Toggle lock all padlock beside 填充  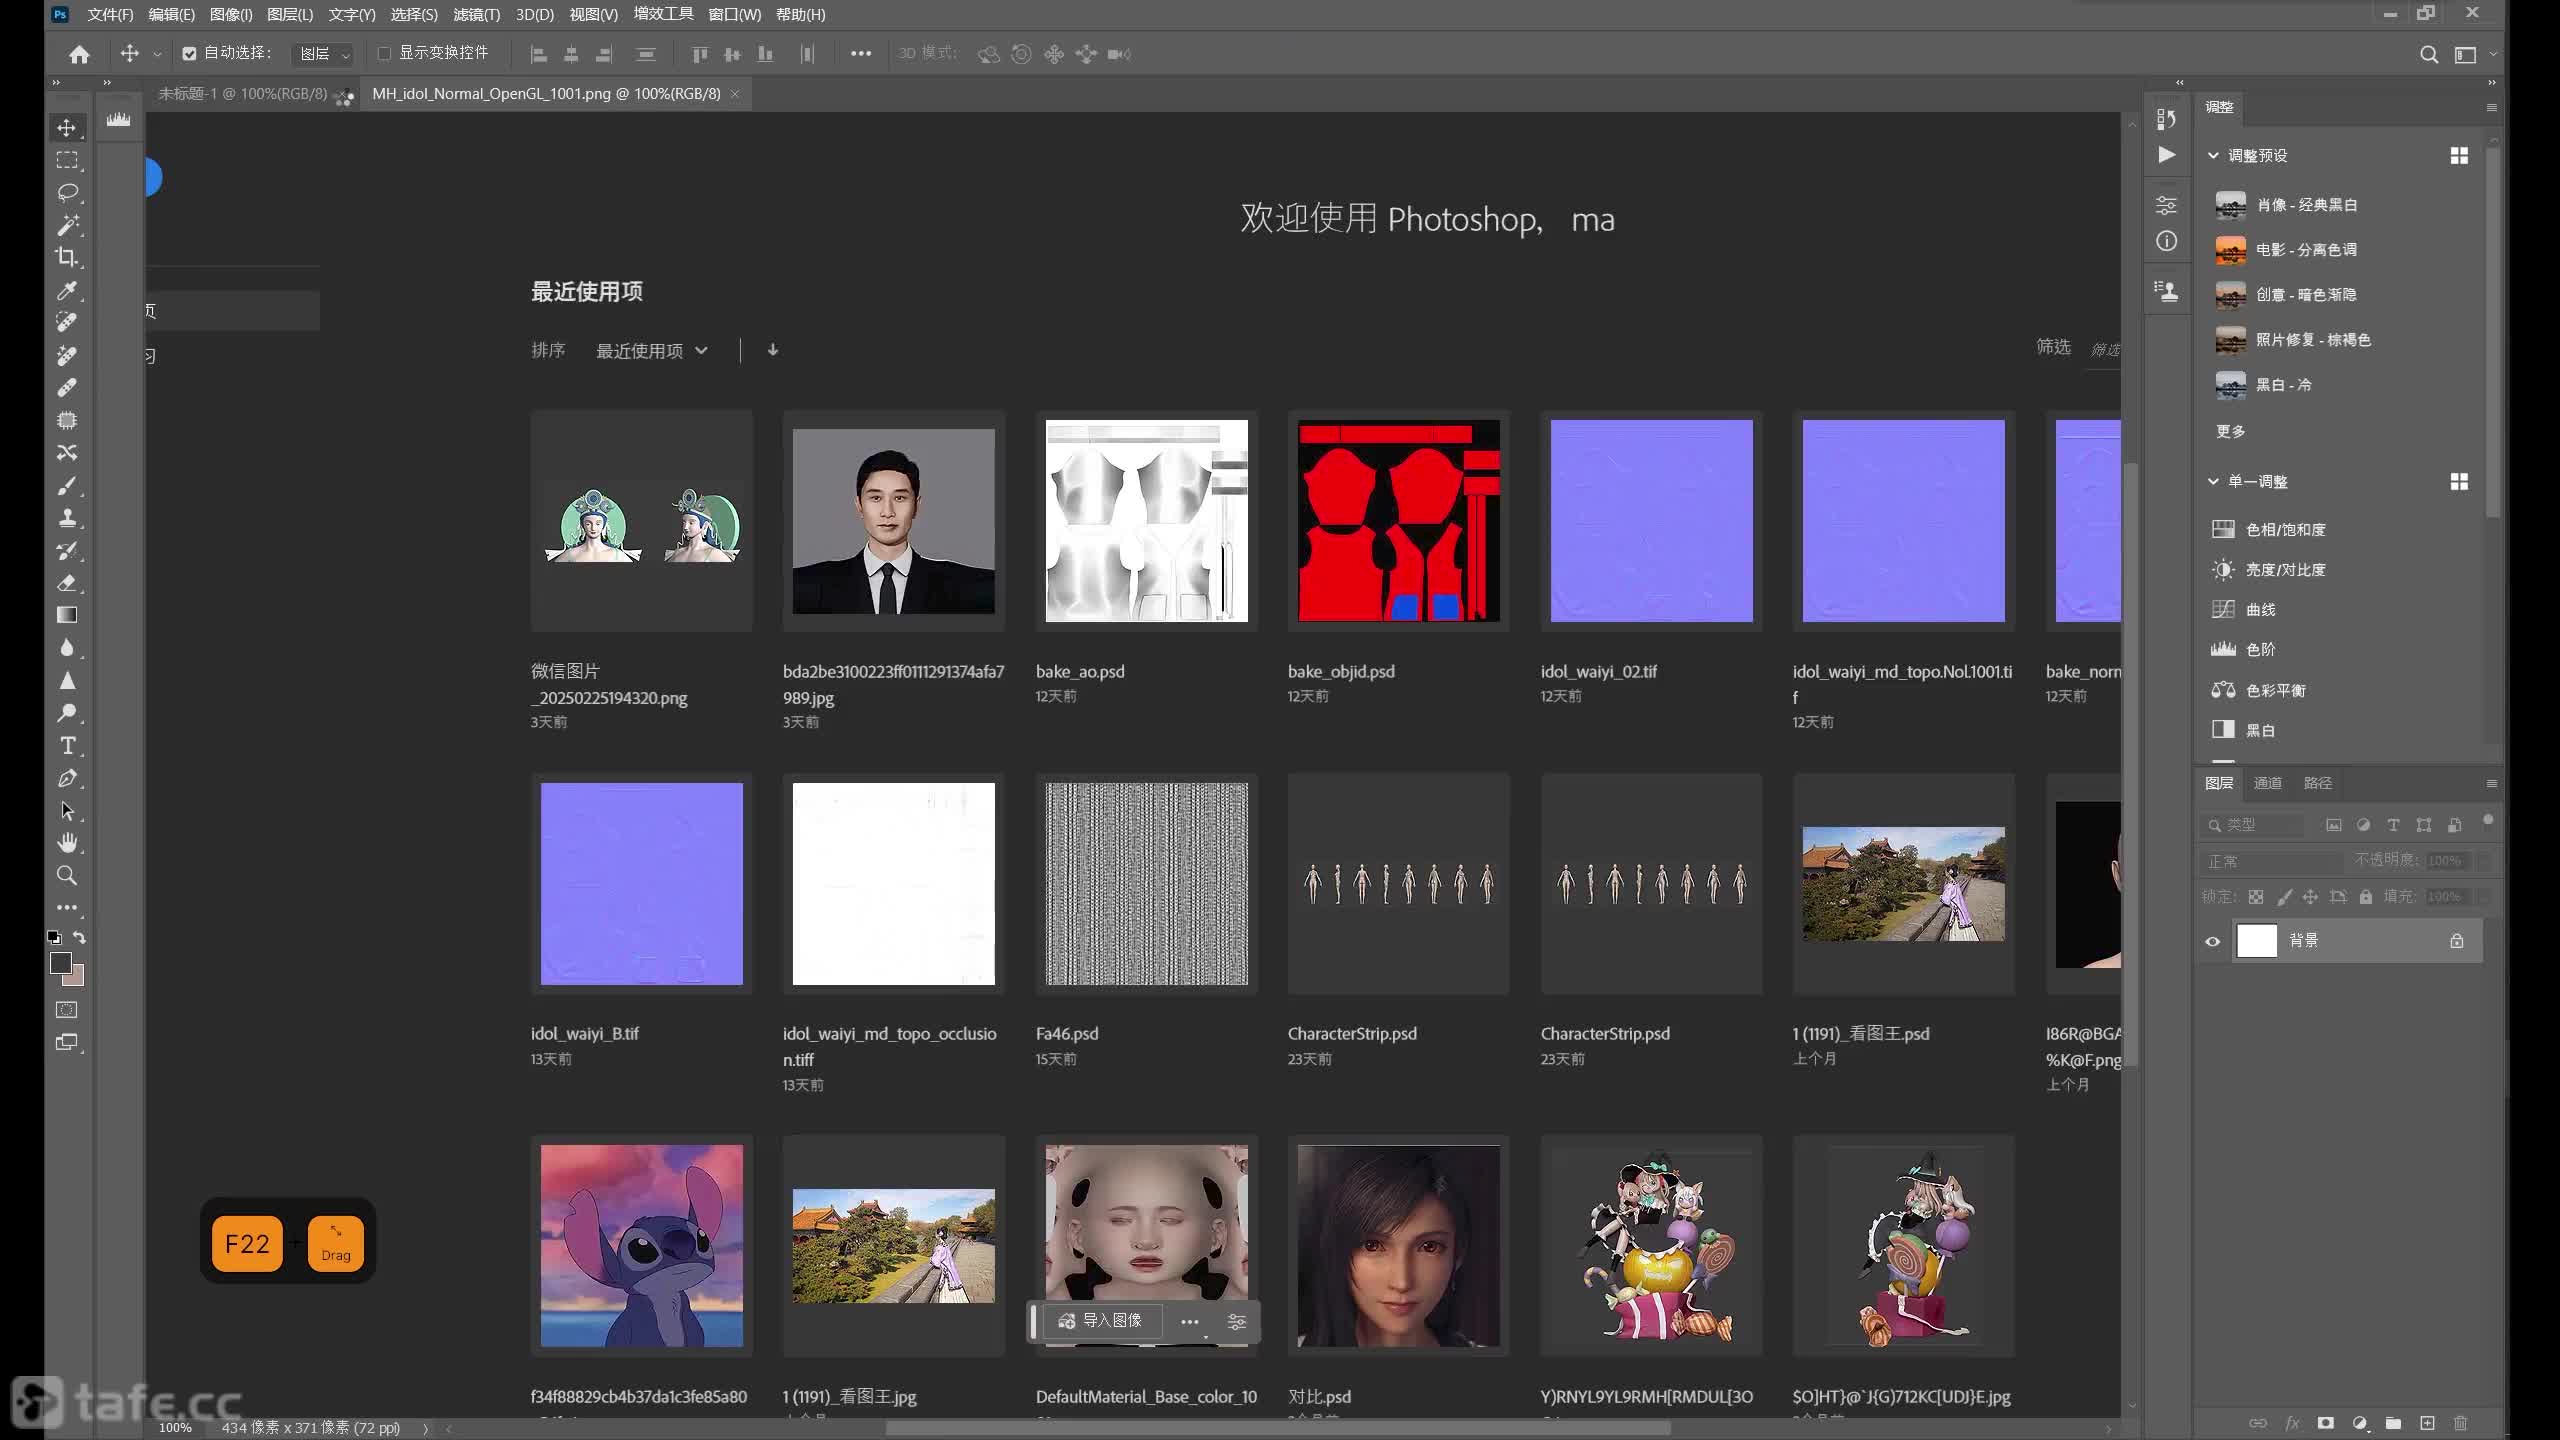2365,897
